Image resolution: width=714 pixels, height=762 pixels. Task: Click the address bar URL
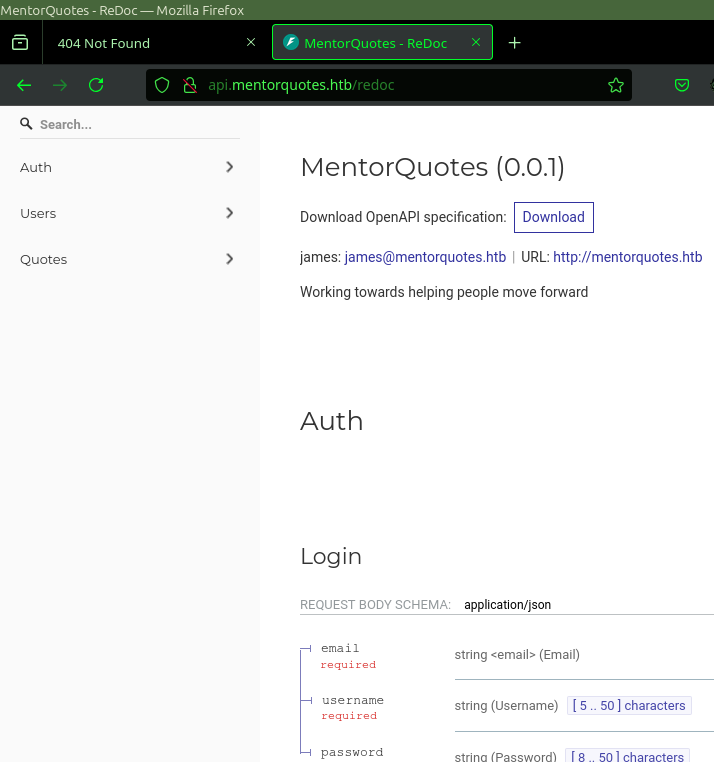click(301, 85)
